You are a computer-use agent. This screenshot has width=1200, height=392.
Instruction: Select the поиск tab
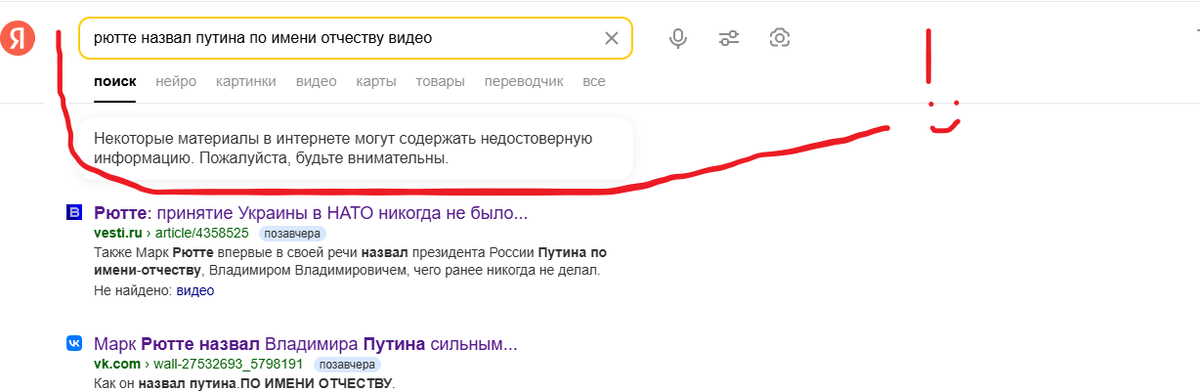pyautogui.click(x=115, y=81)
